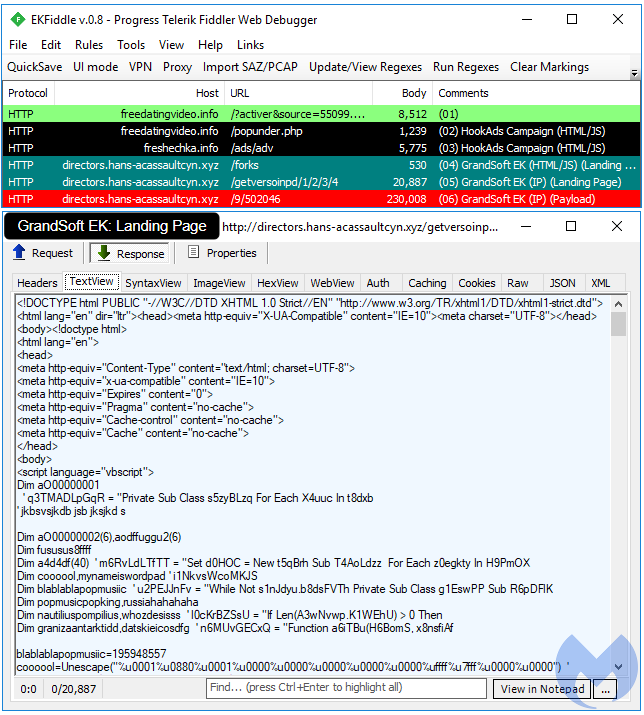Open the Rules menu
This screenshot has width=644, height=715.
point(89,45)
